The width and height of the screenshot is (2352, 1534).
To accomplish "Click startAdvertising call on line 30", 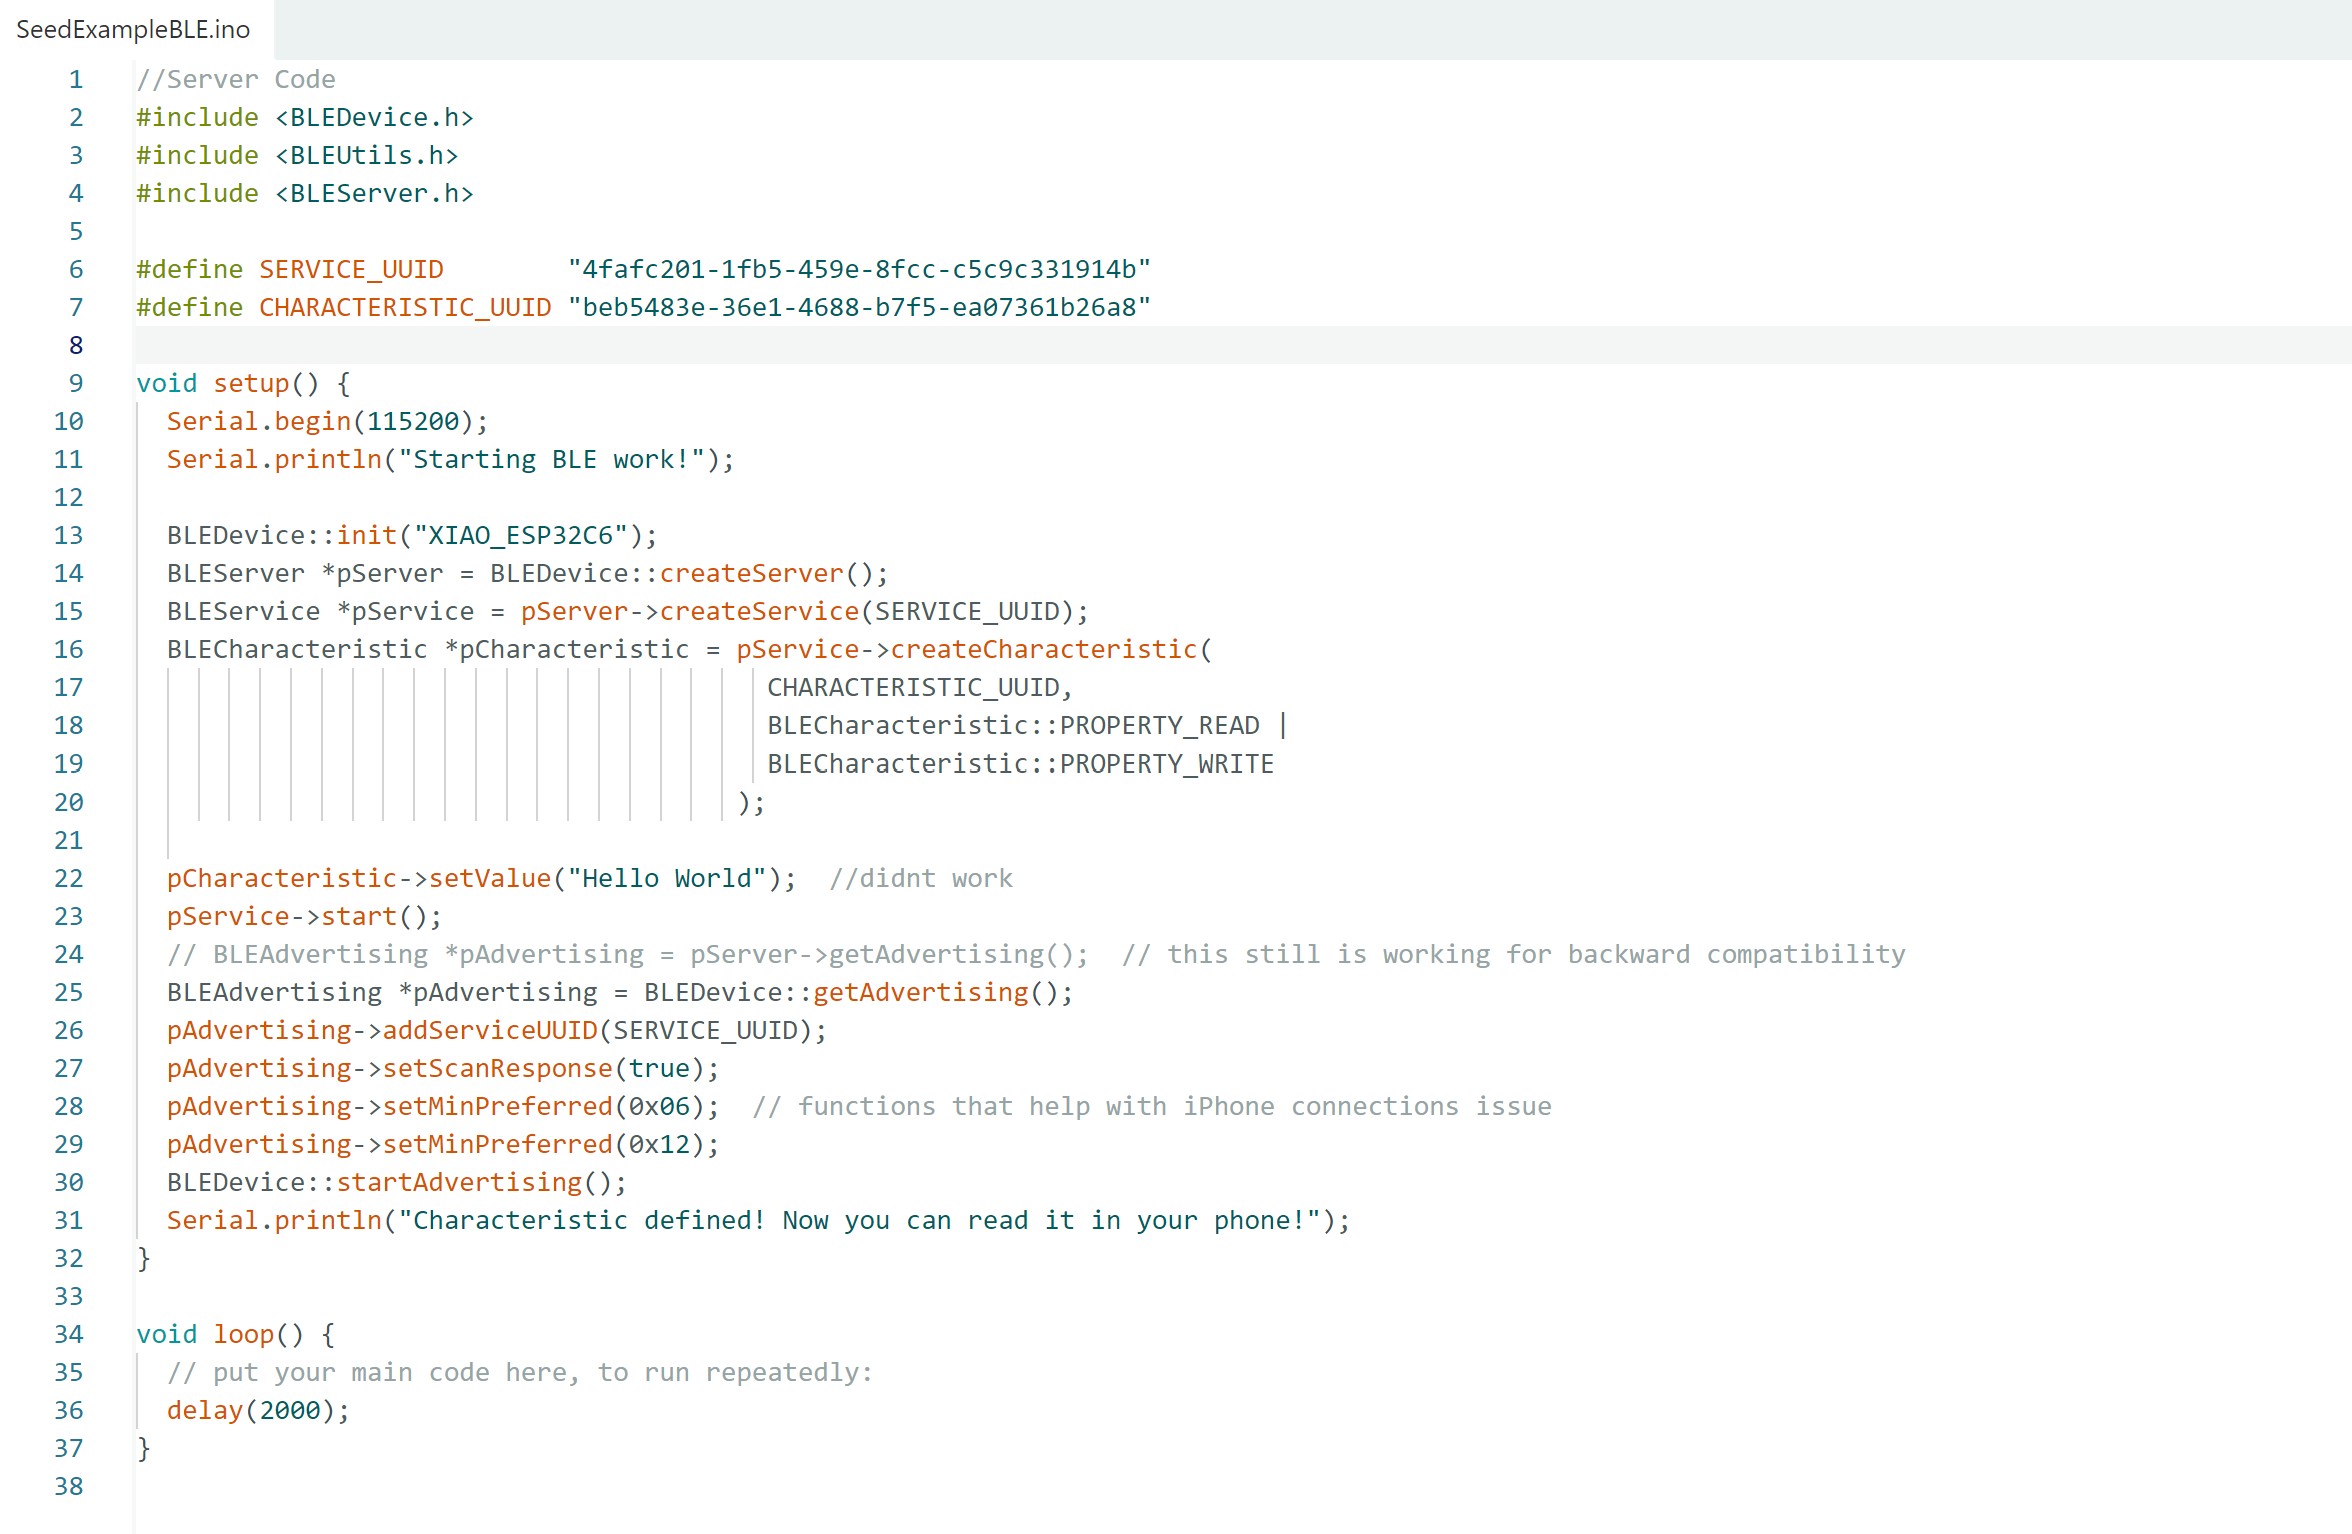I will coord(459,1182).
